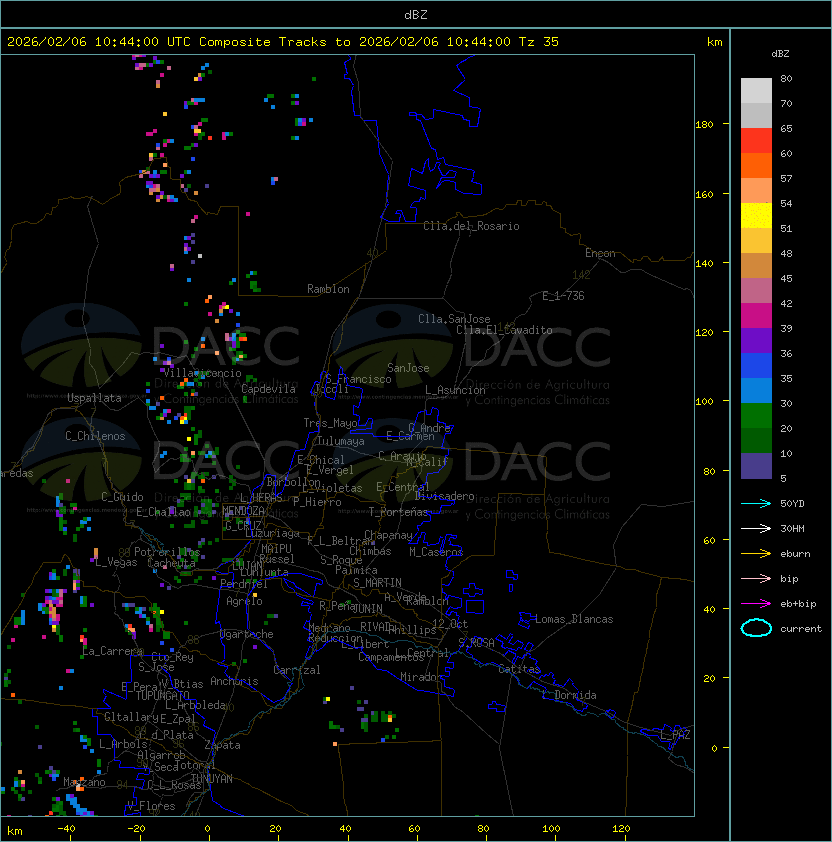This screenshot has height=842, width=832.
Task: Click the 'C_Chilenos' map label
Action: click(x=95, y=436)
